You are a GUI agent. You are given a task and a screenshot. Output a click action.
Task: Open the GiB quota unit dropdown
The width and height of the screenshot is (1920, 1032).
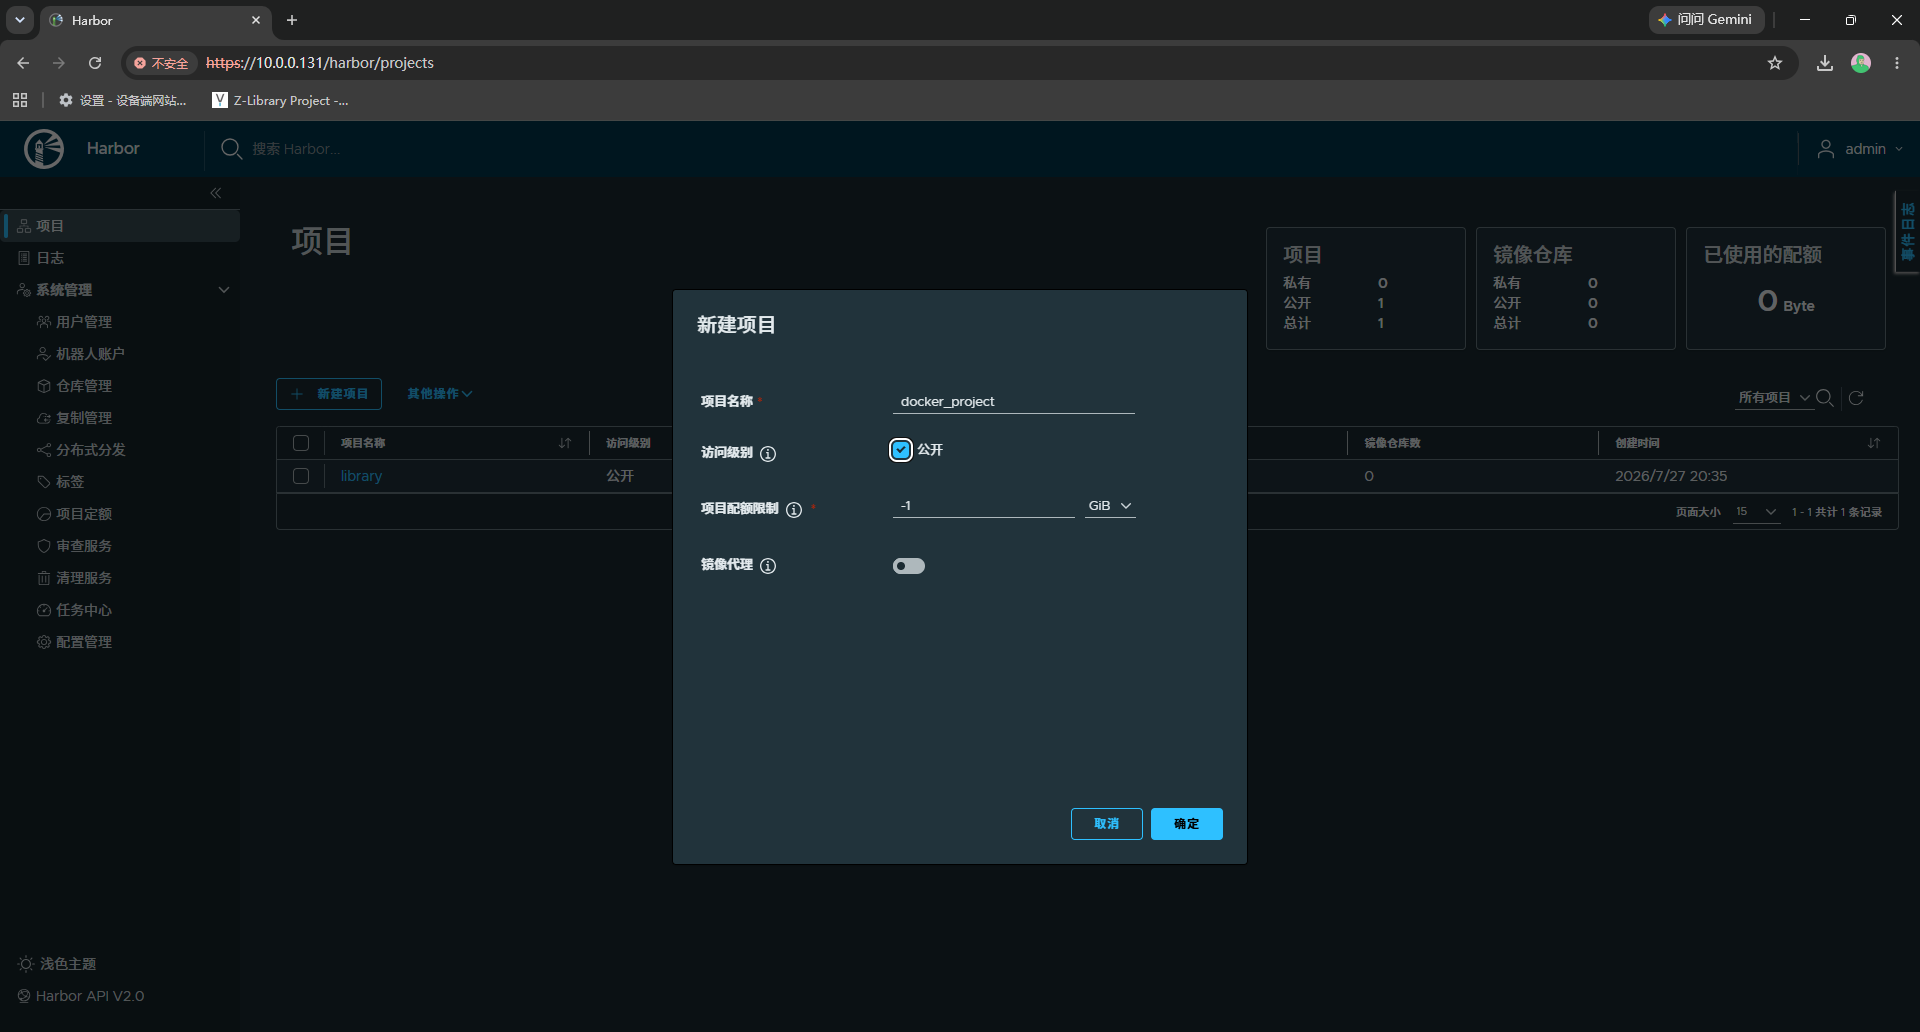pyautogui.click(x=1110, y=506)
